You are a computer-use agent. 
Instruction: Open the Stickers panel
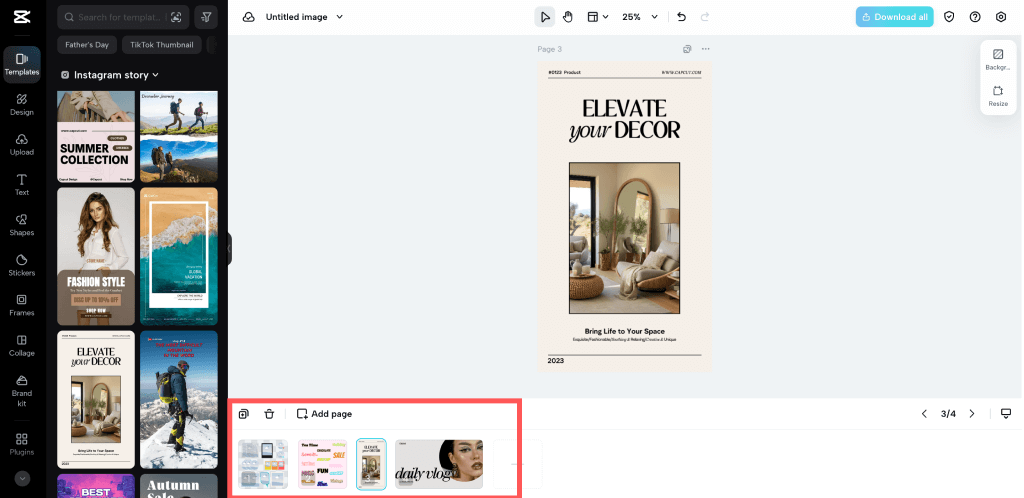(x=22, y=265)
